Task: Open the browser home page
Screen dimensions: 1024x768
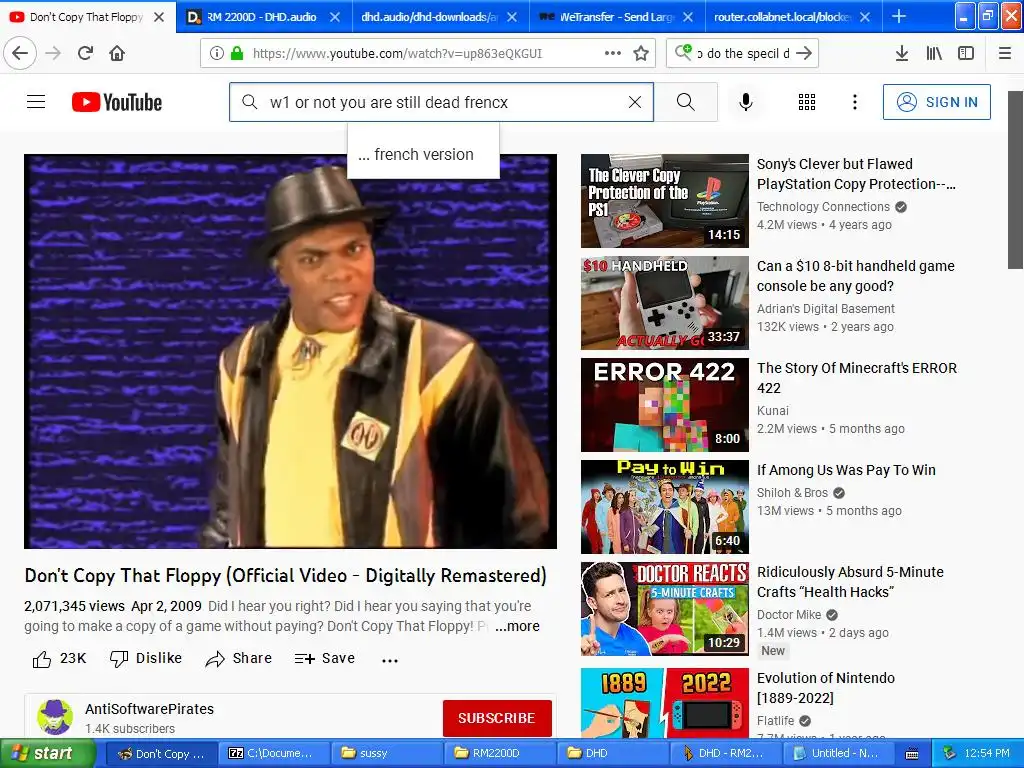Action: [x=117, y=53]
